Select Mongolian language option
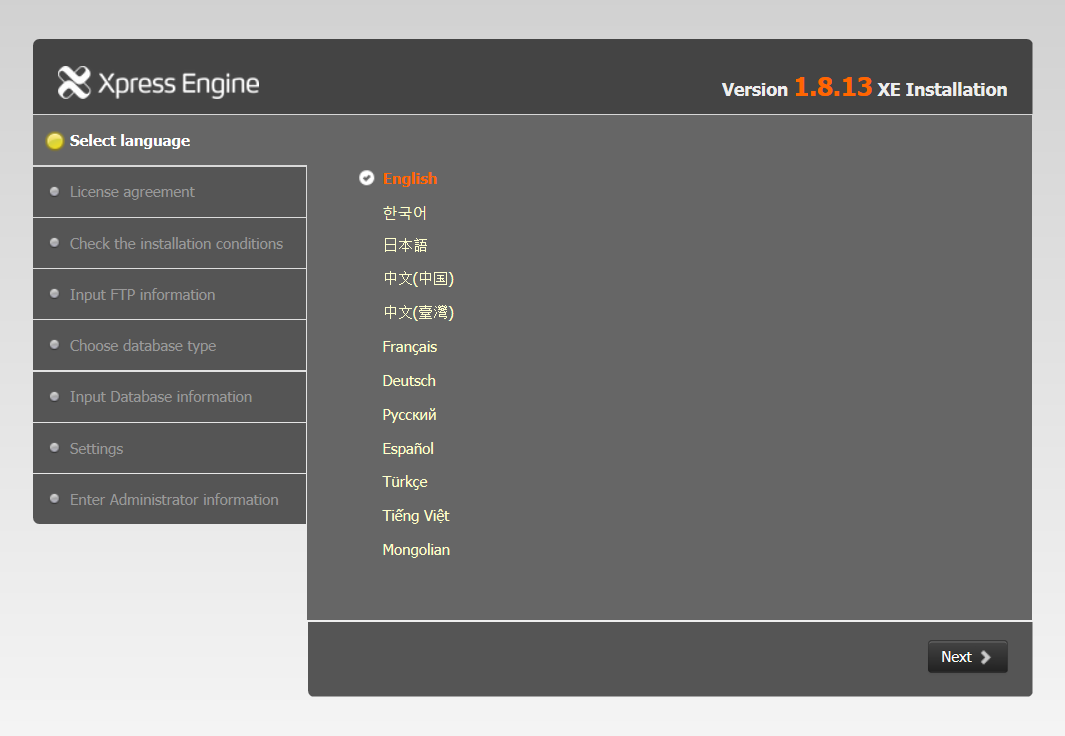 coord(415,550)
